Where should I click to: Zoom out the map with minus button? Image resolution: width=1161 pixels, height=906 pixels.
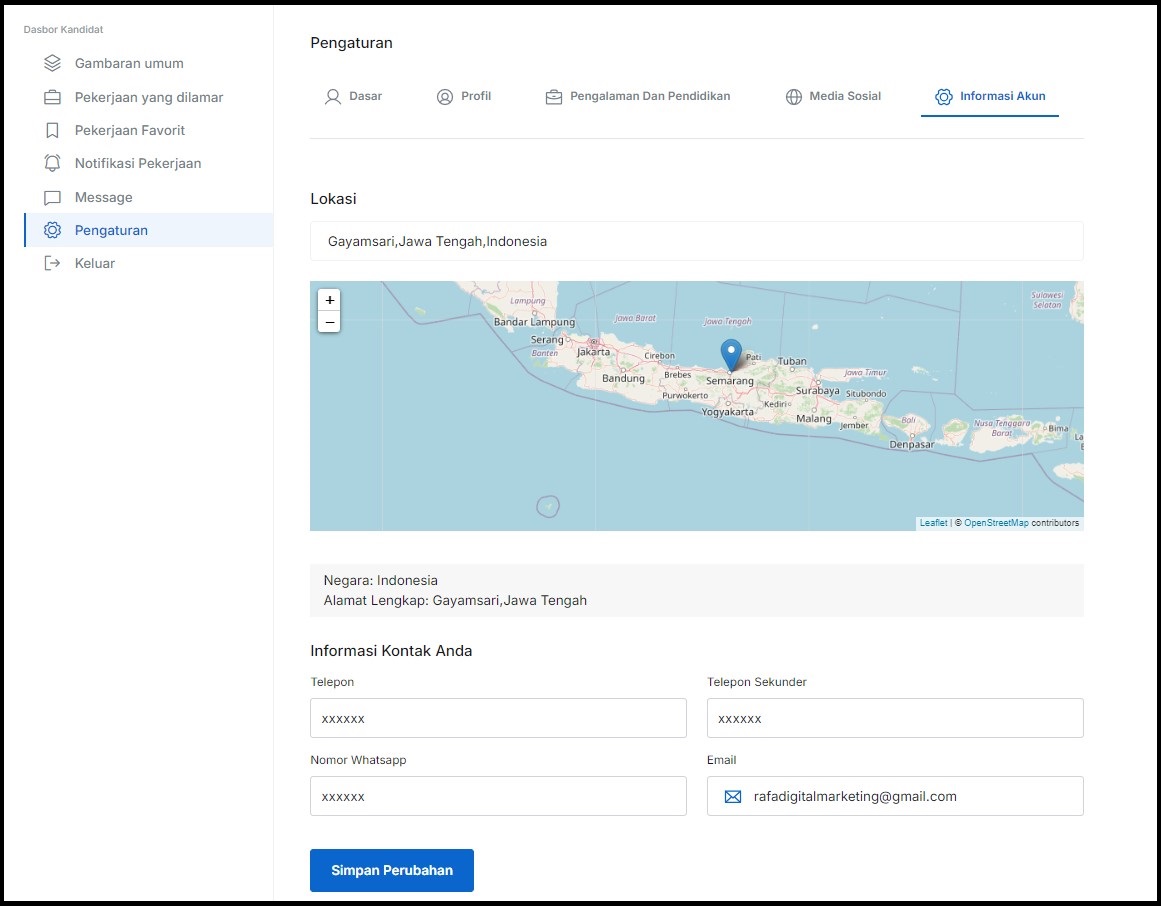tap(329, 322)
